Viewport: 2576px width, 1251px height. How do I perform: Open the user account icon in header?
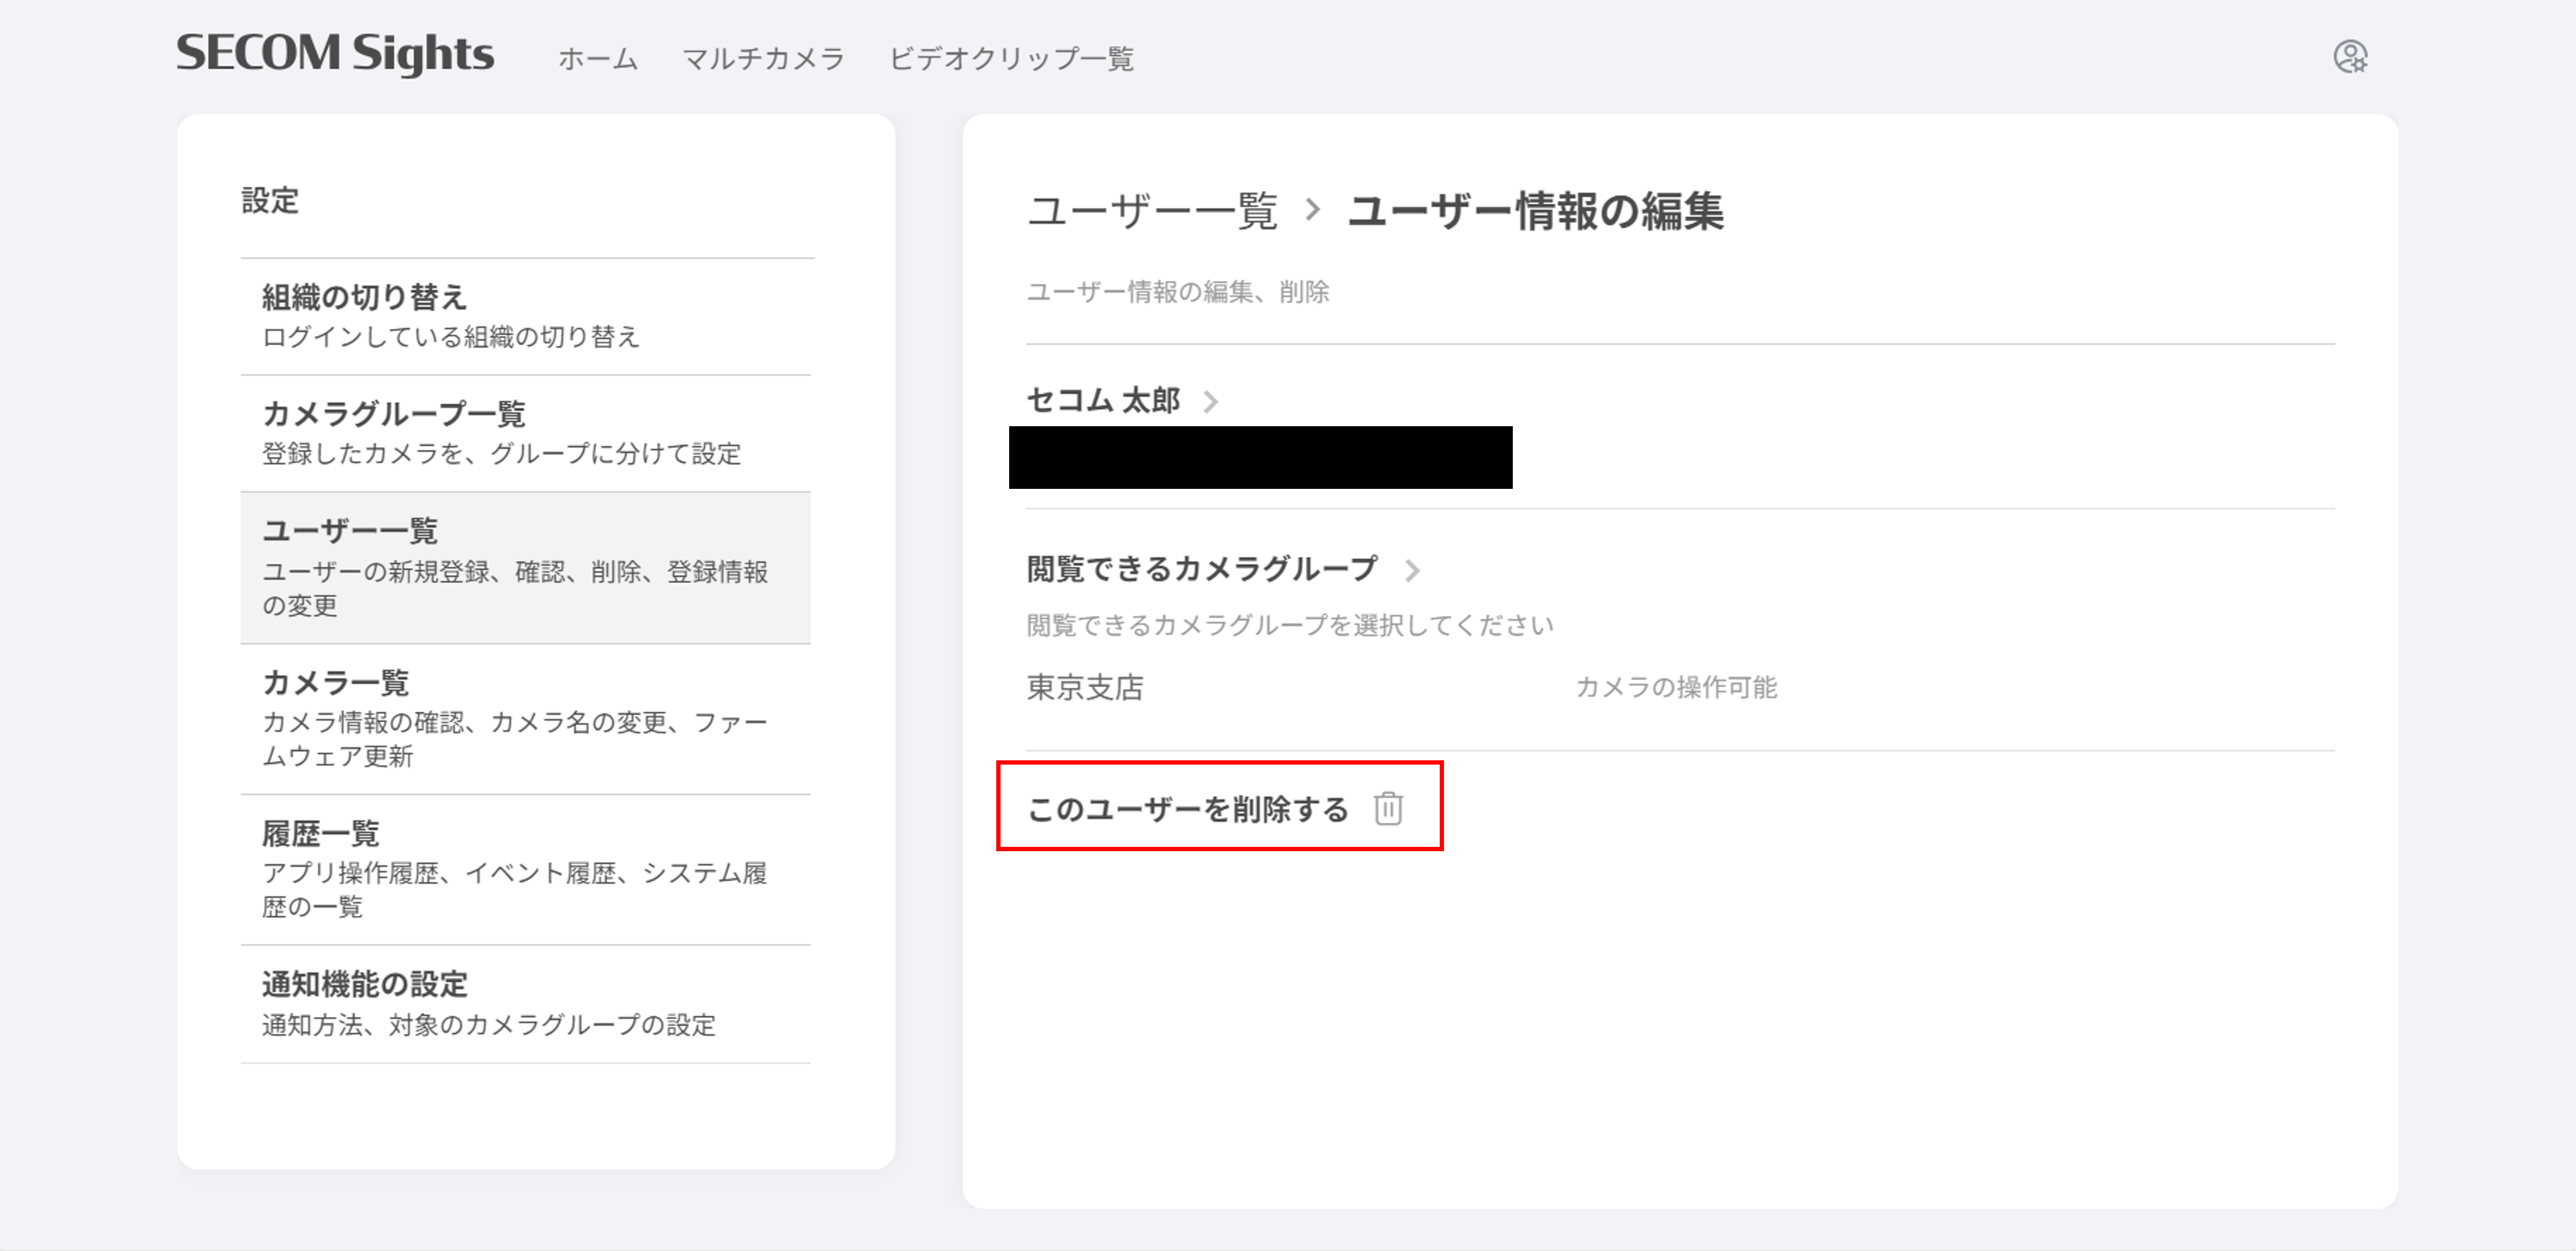pyautogui.click(x=2350, y=57)
